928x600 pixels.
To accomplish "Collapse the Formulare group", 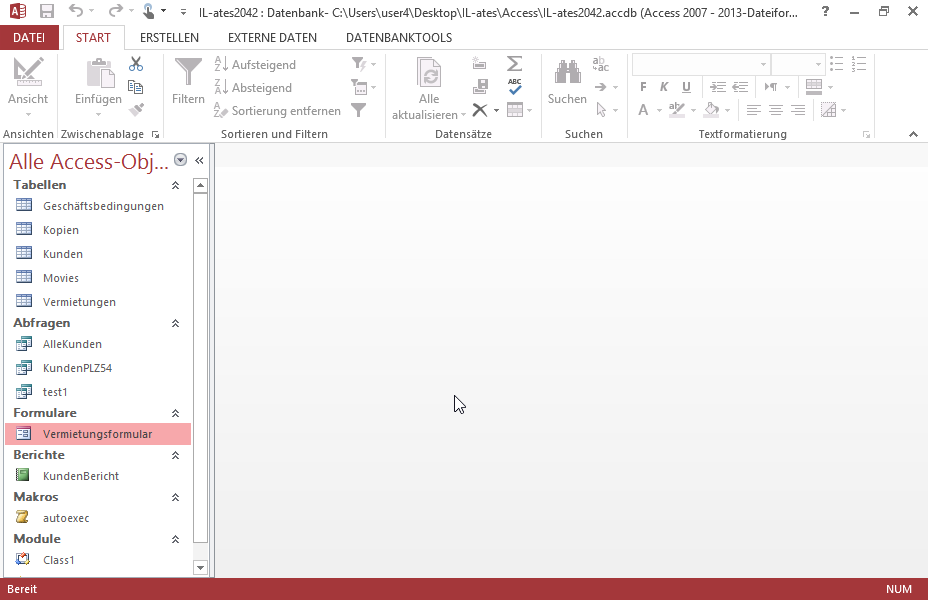I will click(x=175, y=413).
